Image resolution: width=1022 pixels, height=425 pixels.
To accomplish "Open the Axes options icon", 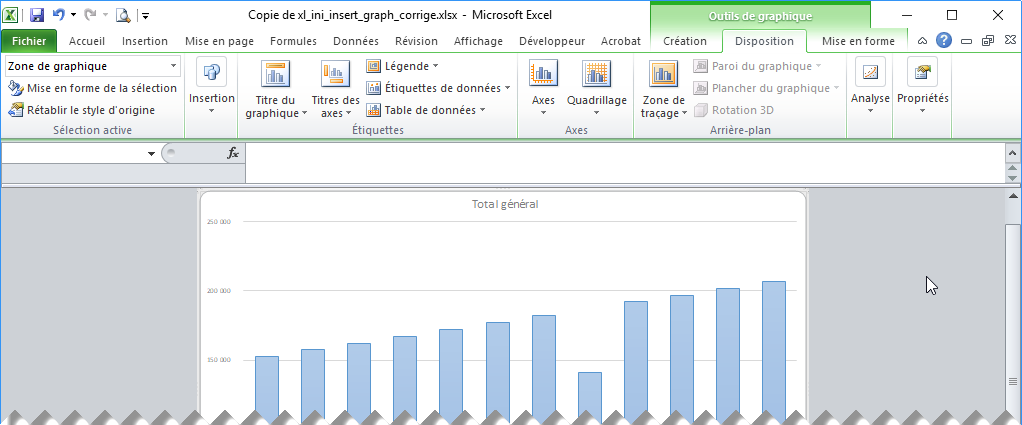I will click(x=543, y=74).
